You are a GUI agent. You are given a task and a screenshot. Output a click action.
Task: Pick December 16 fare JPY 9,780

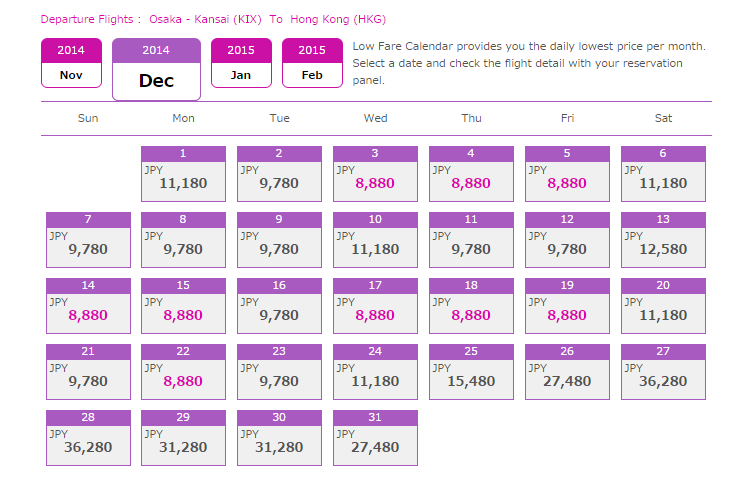pos(279,306)
